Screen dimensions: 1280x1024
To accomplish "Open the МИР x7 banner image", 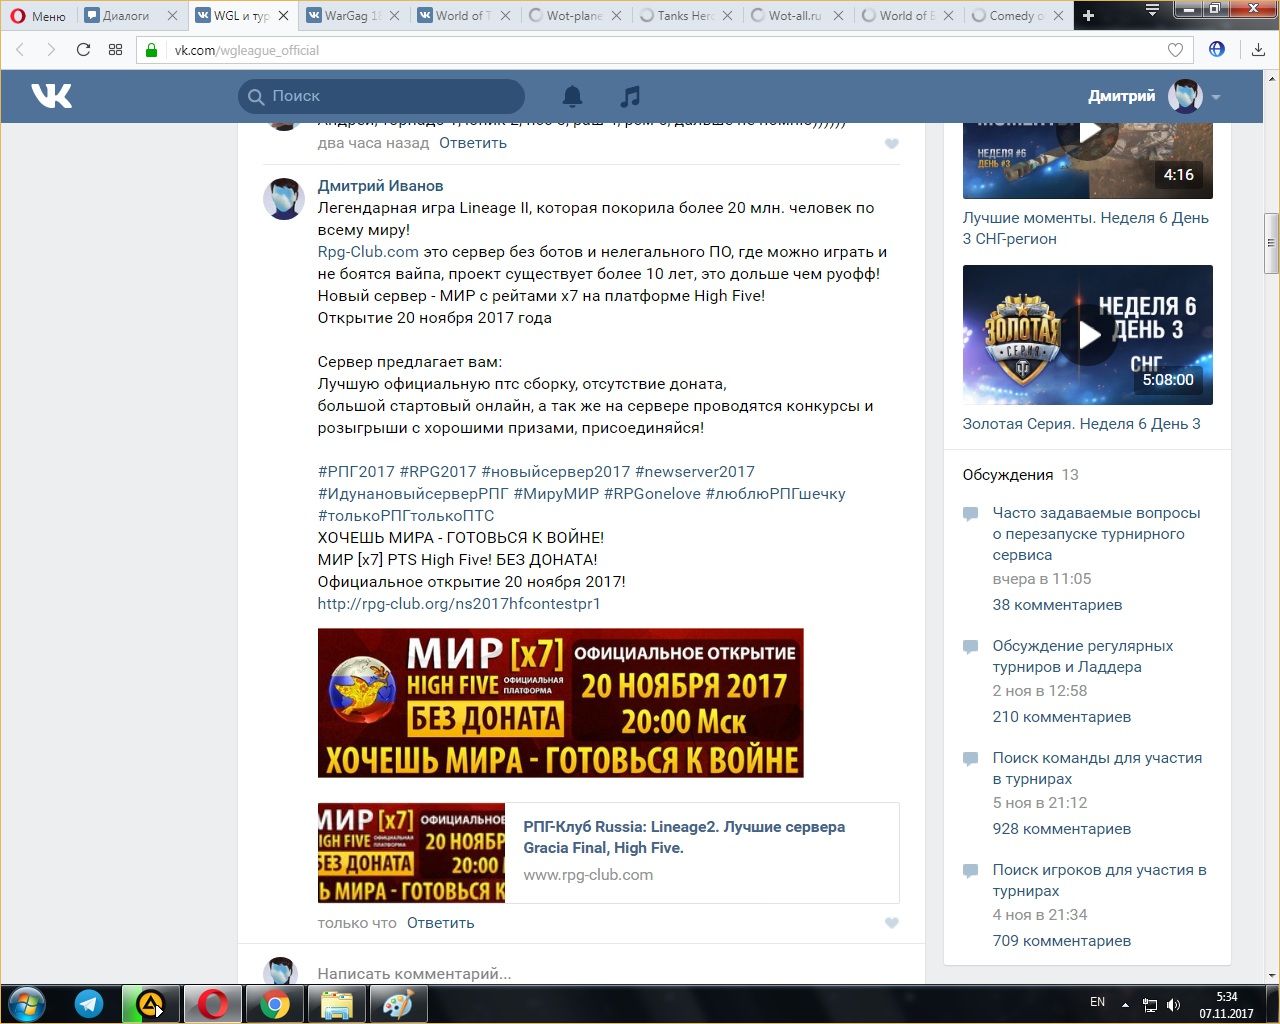I will [x=561, y=703].
